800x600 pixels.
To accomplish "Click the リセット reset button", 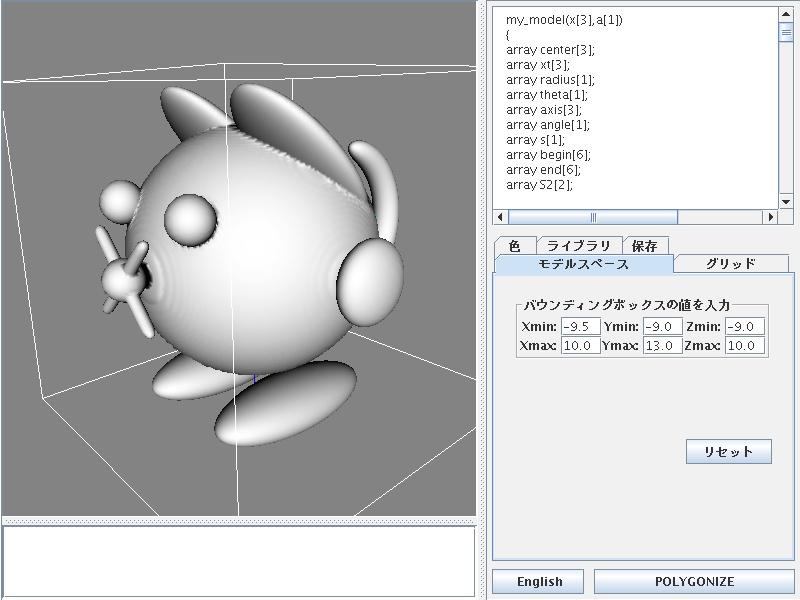I will (729, 452).
